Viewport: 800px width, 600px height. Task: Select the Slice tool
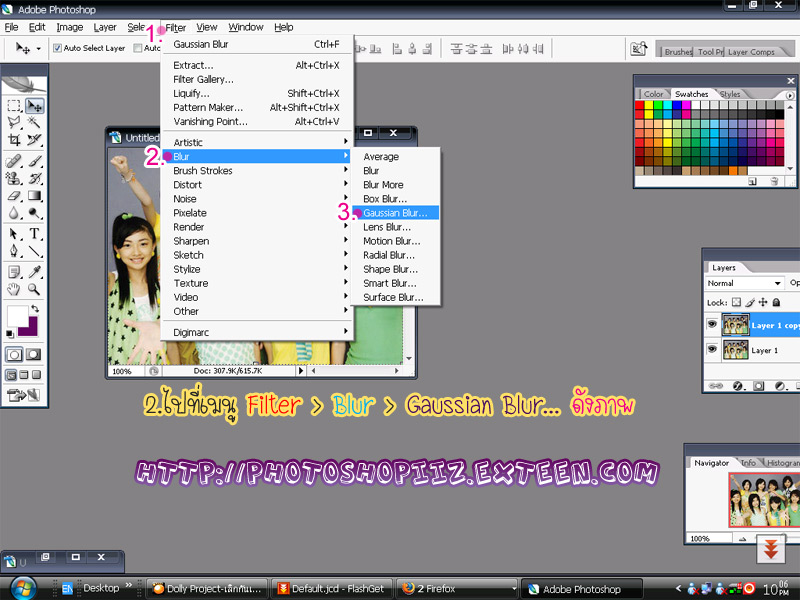35,139
